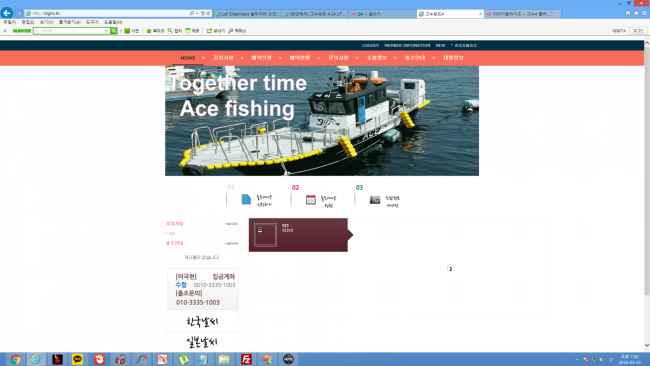Image resolution: width=650 pixels, height=366 pixels.
Task: Open the uTorrent icon in the taskbar
Action: click(183, 359)
